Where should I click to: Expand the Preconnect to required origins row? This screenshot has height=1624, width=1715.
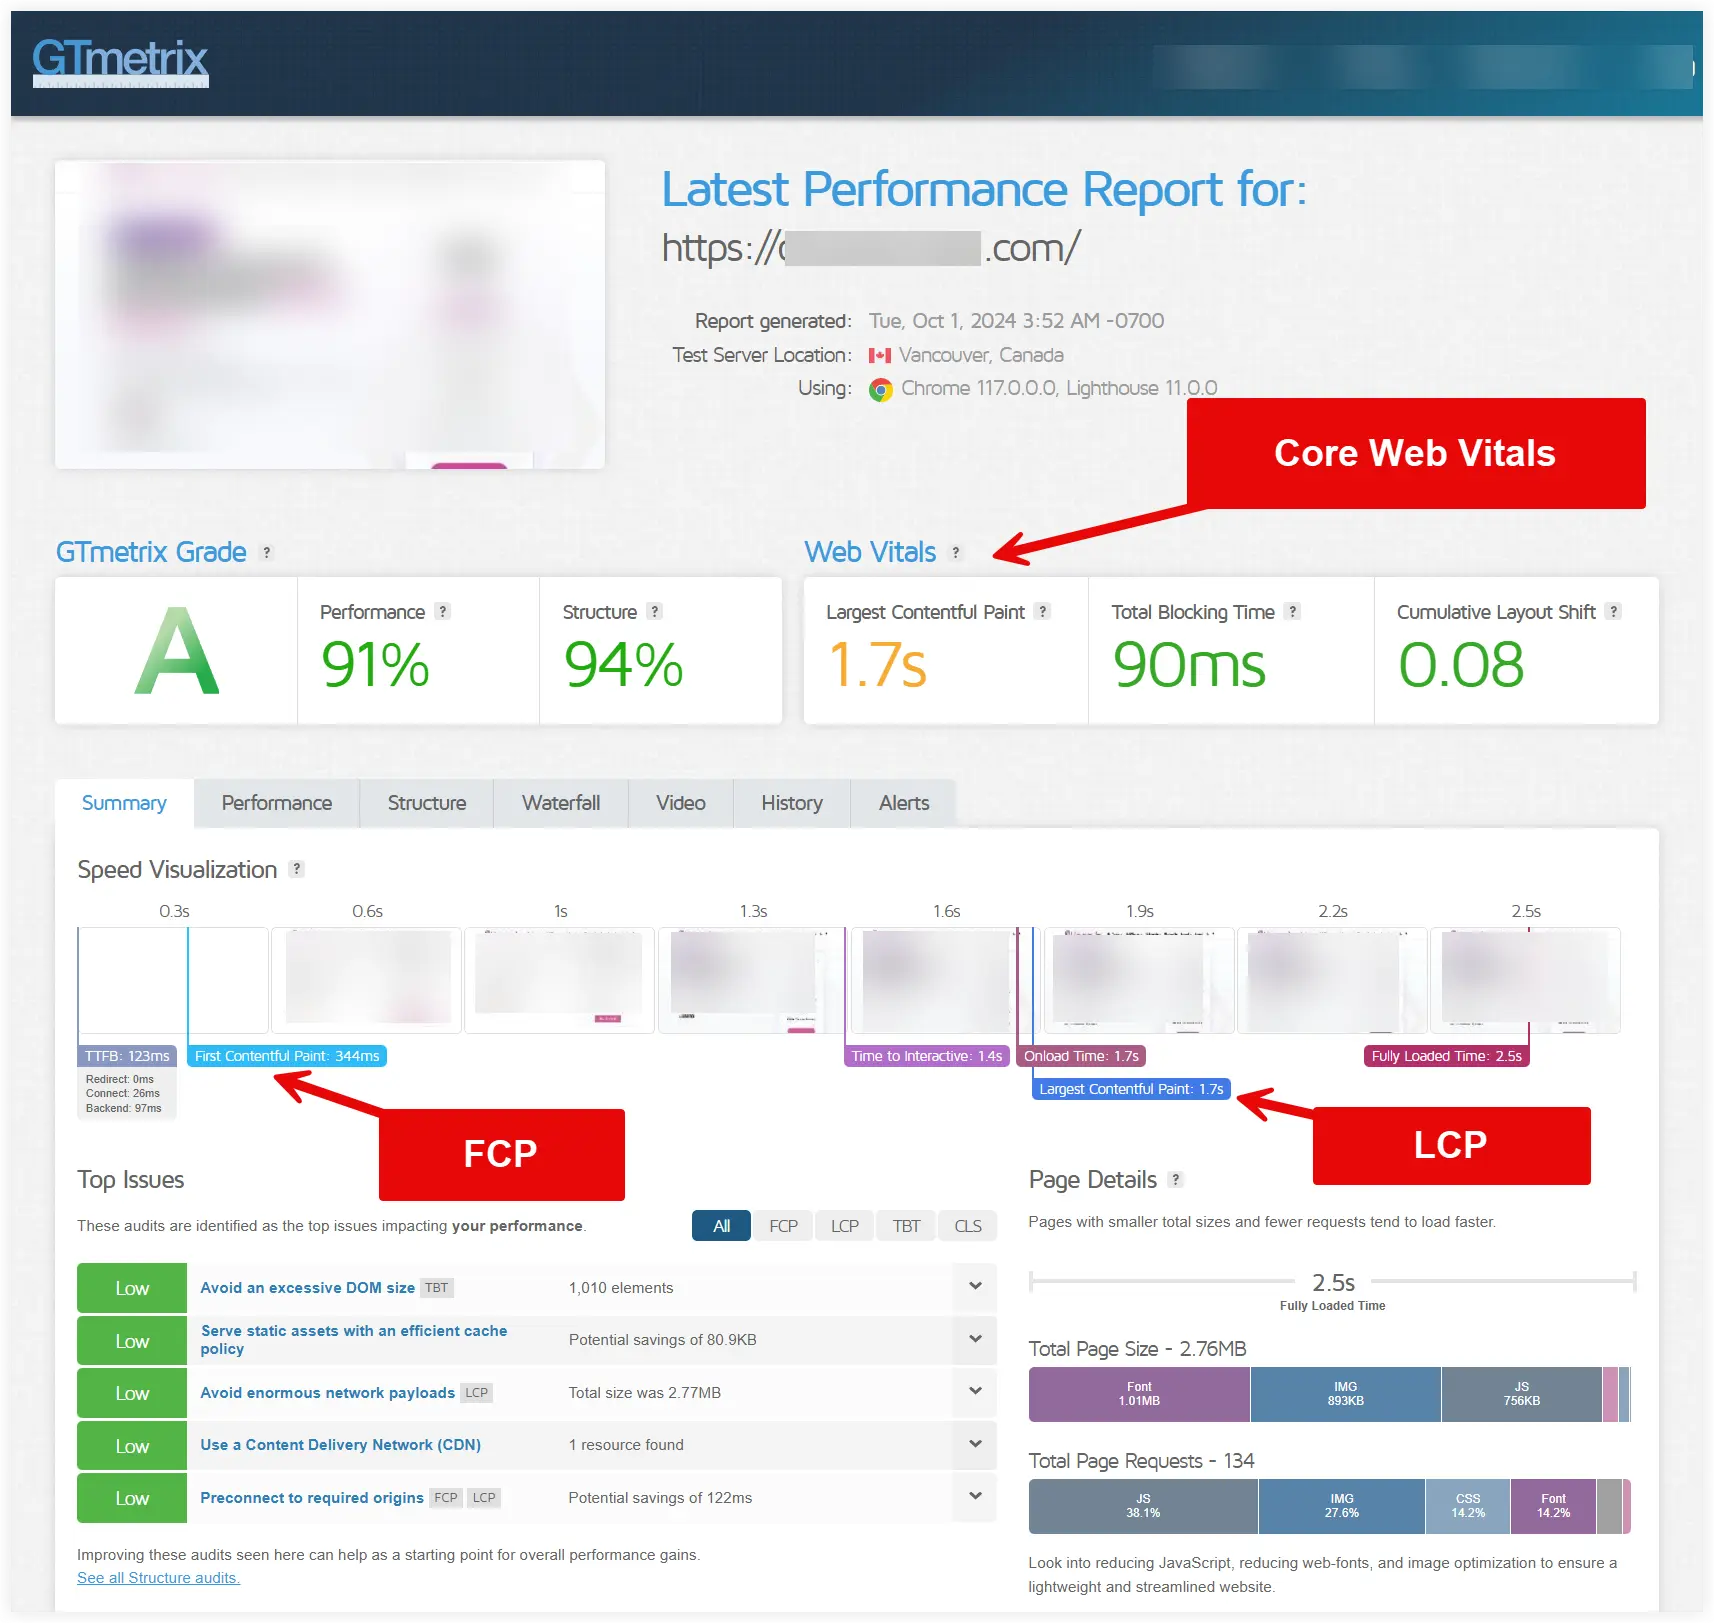pos(975,1496)
